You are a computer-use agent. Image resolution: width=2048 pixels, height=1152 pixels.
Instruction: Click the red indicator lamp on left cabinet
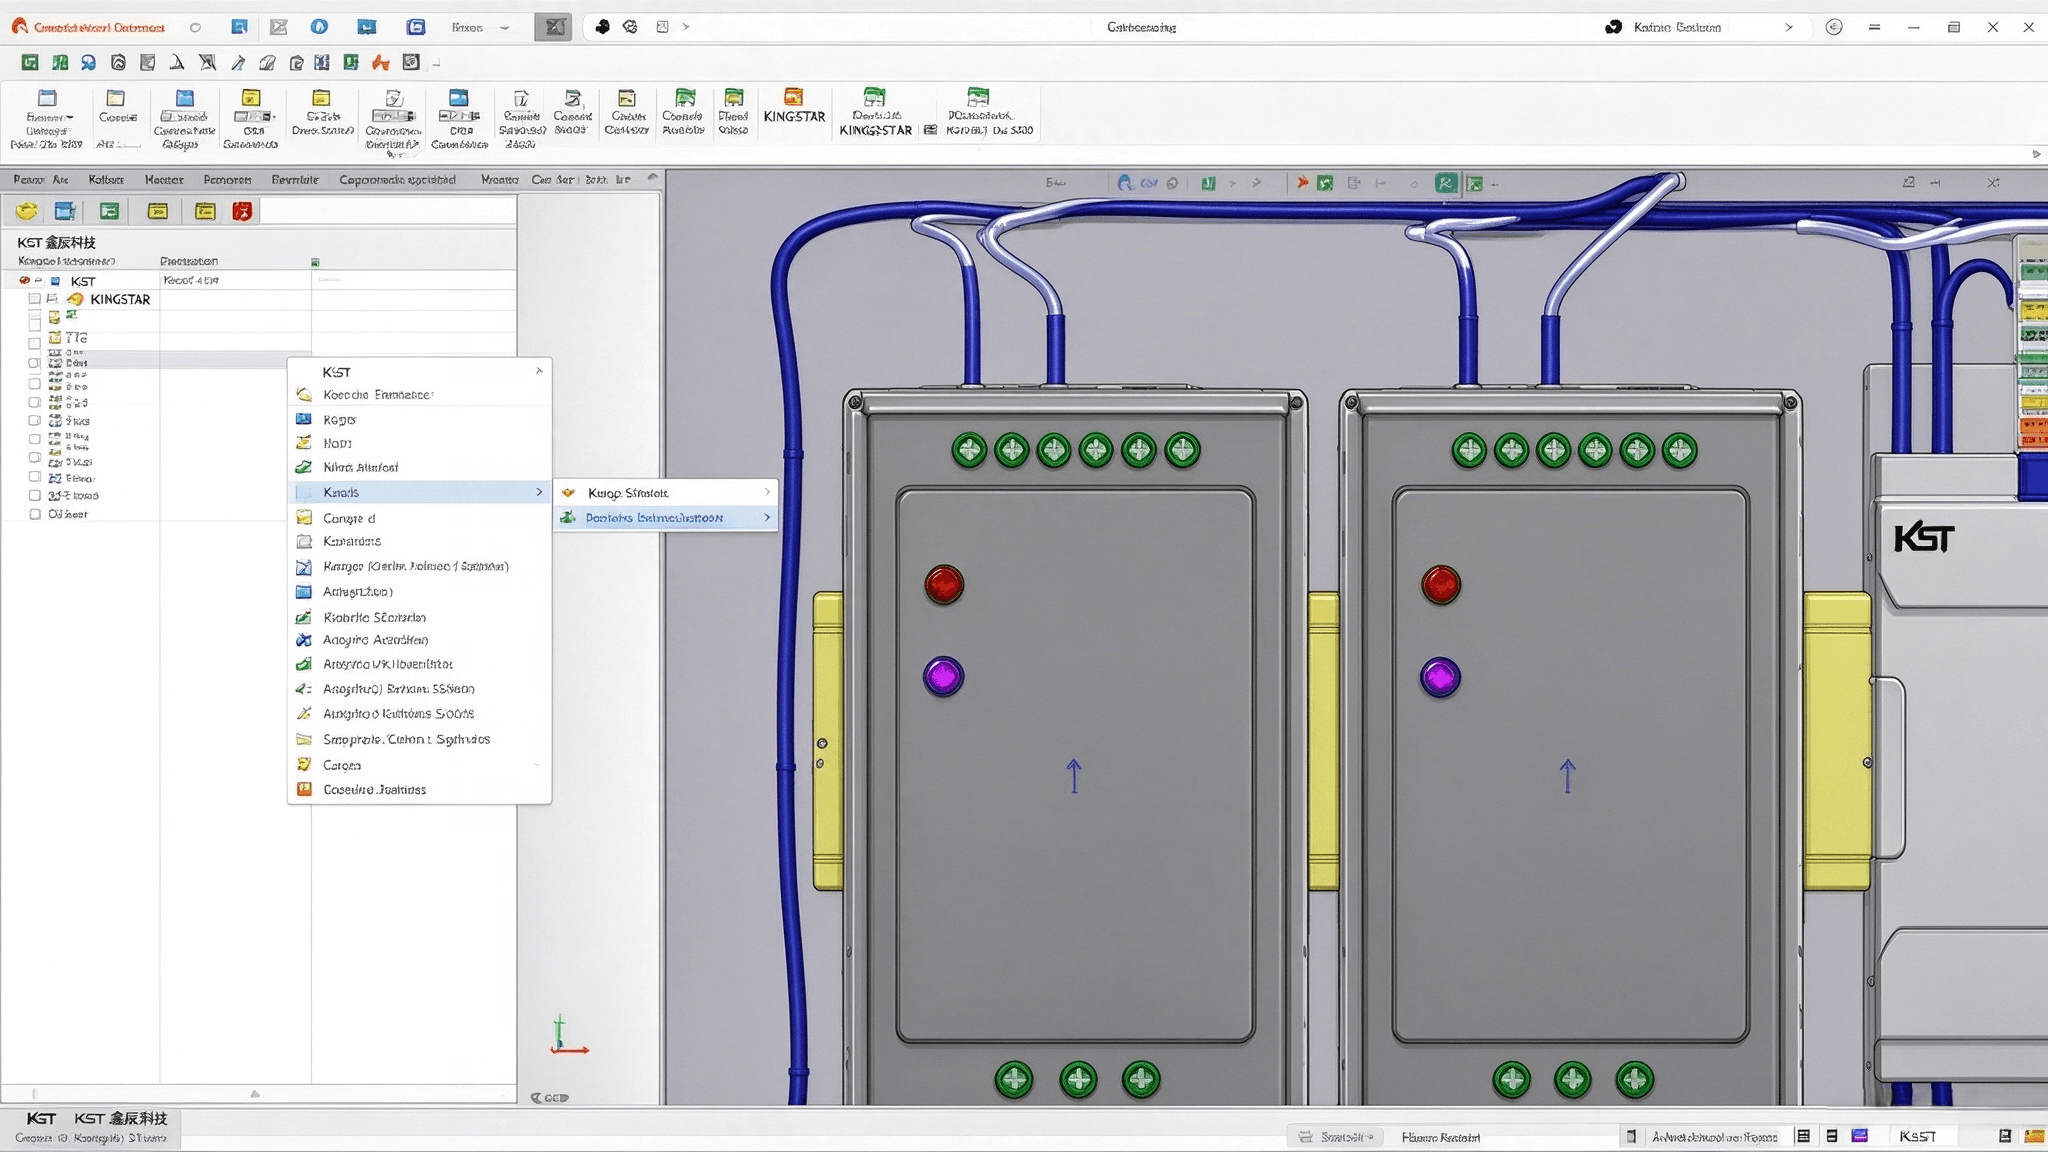(944, 584)
